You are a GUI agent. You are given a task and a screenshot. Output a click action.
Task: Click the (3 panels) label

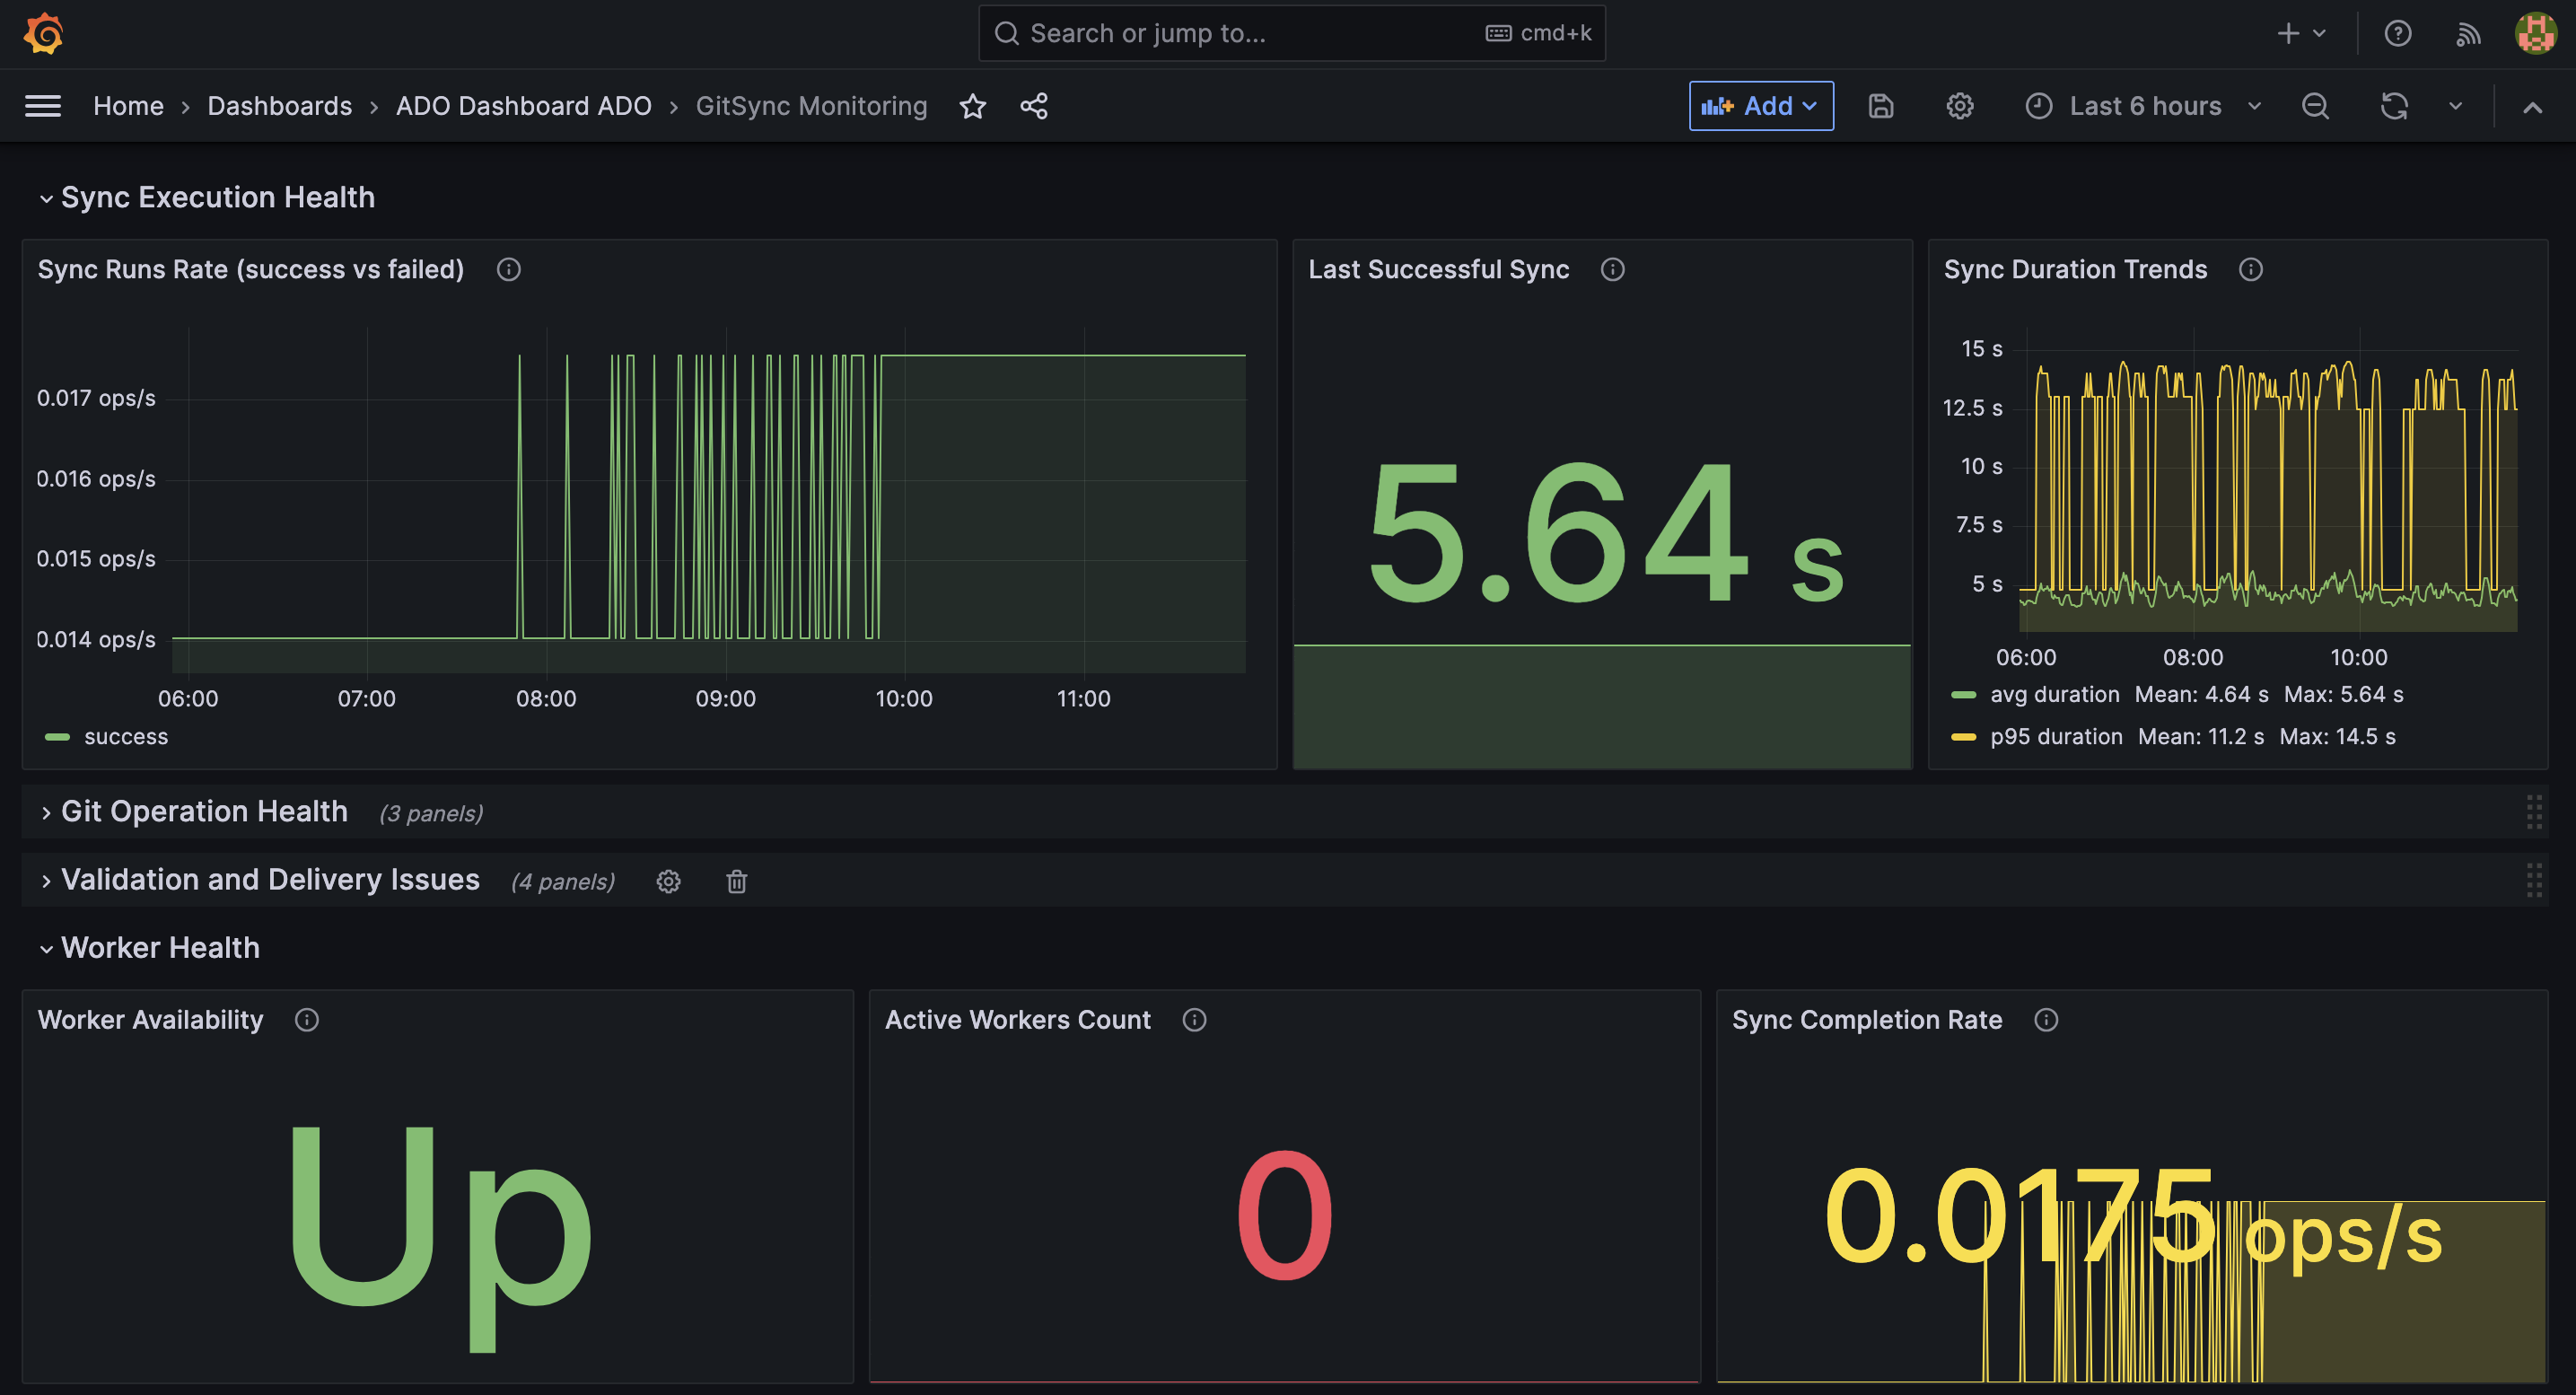coord(431,814)
